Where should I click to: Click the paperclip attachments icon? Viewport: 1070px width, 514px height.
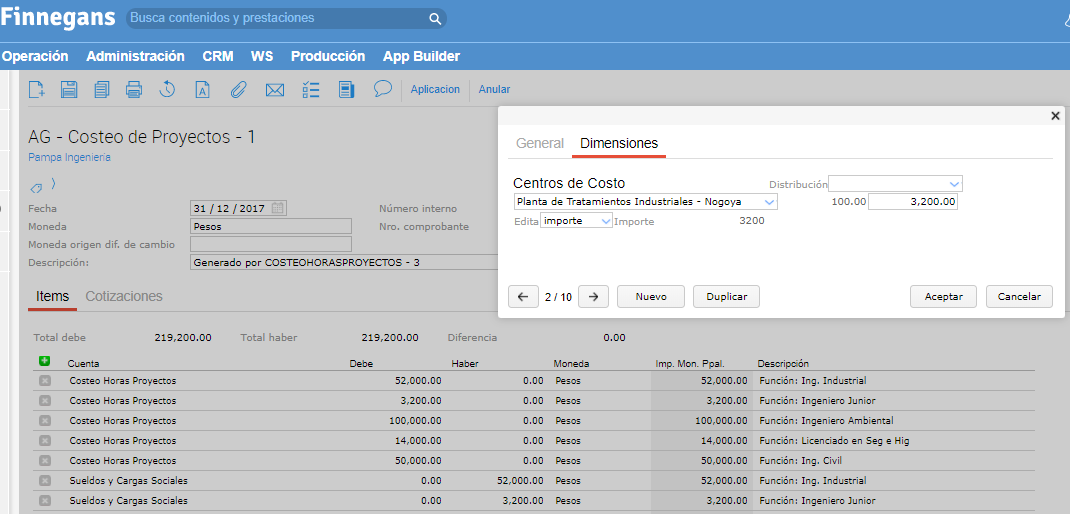point(238,90)
